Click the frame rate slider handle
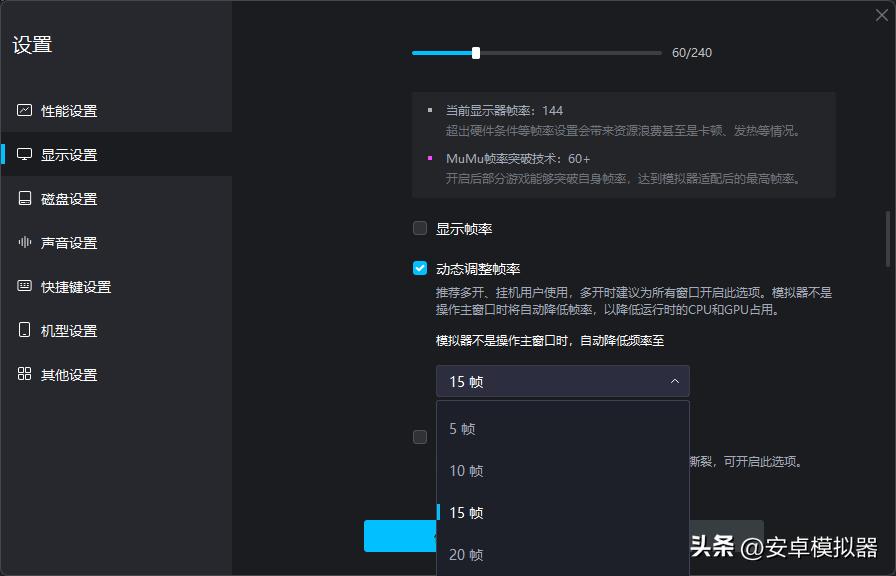896x576 pixels. click(476, 52)
